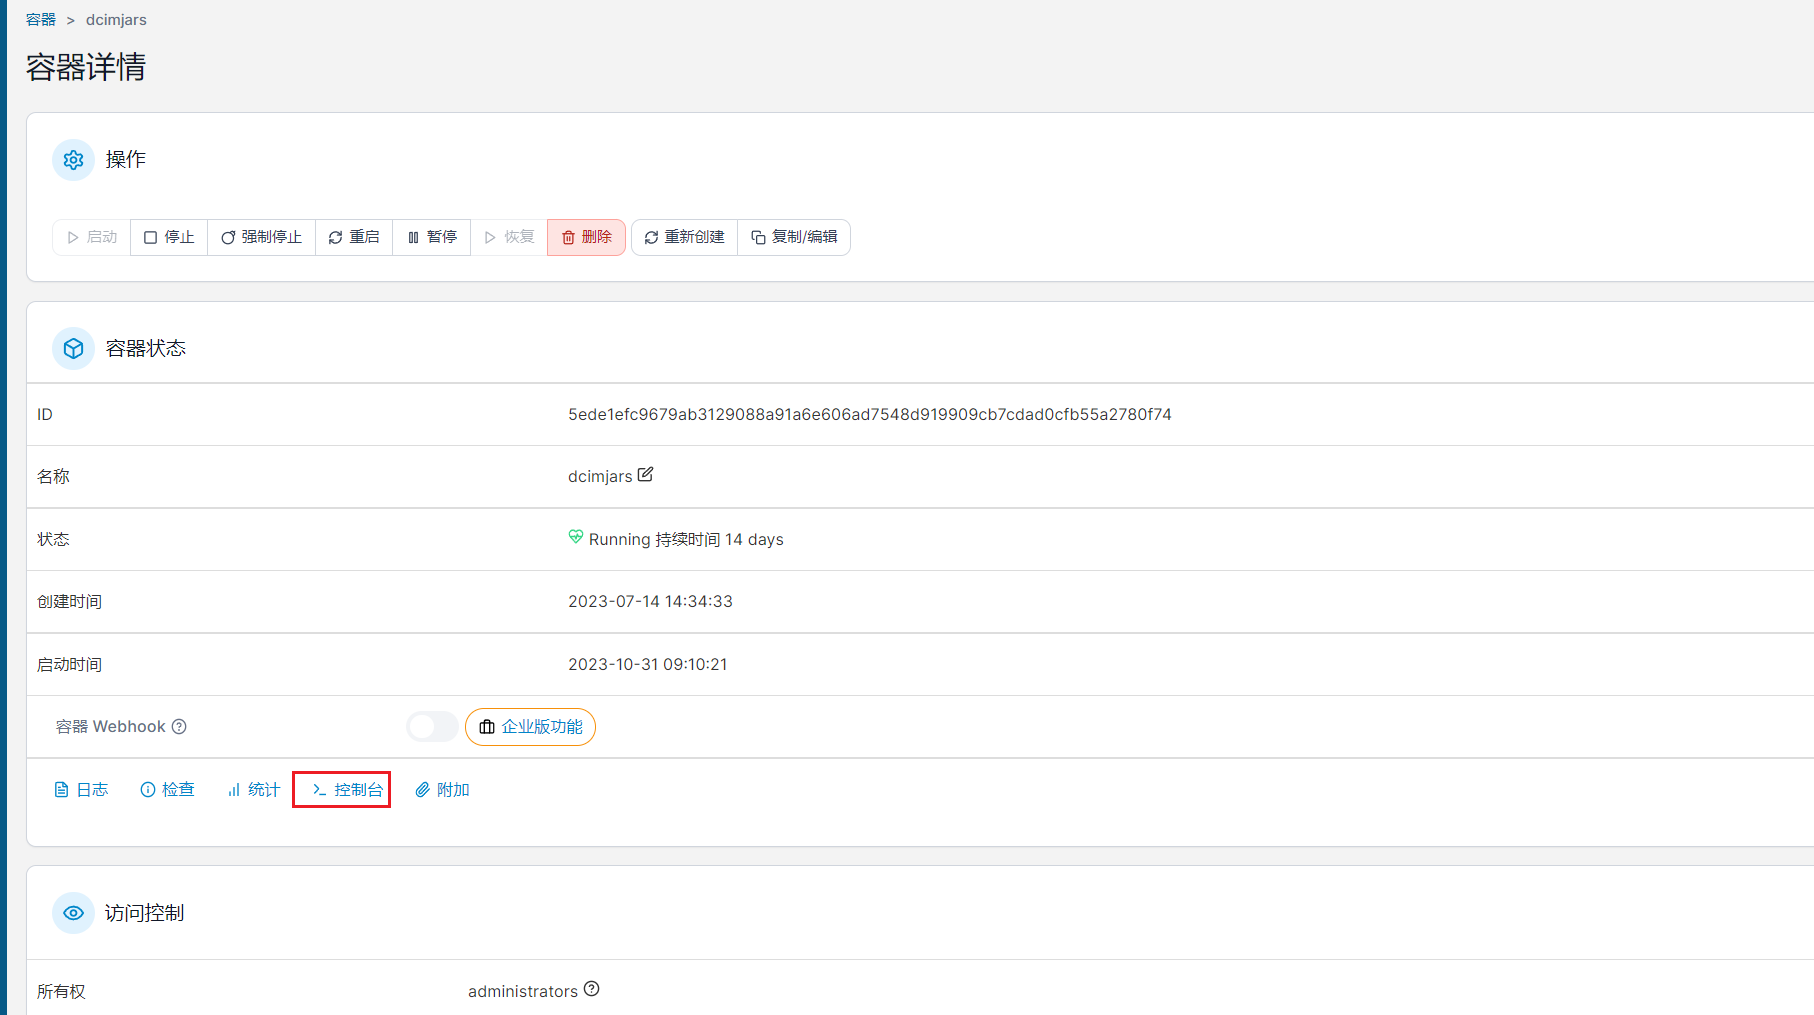Restart container using 重启 button
Screen dimensions: 1814x1015
pyautogui.click(x=354, y=237)
